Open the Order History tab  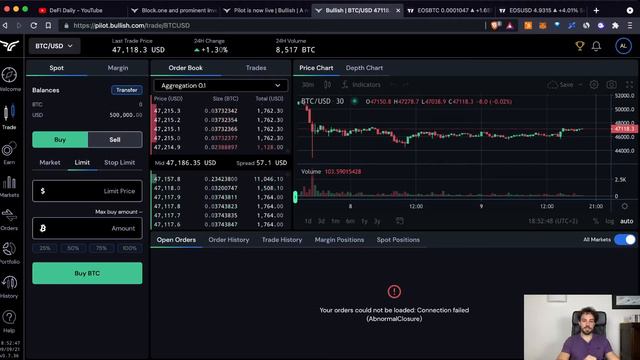[229, 240]
